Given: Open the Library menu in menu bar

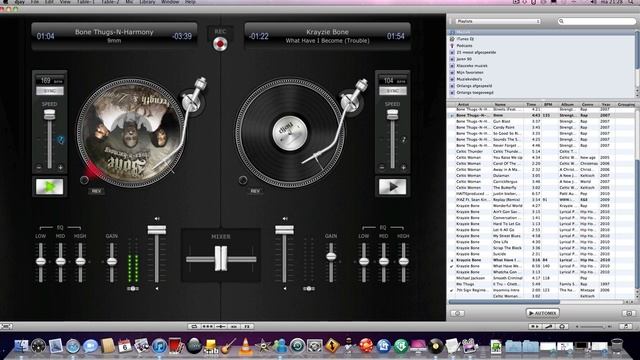Looking at the screenshot, I should tap(147, 2).
